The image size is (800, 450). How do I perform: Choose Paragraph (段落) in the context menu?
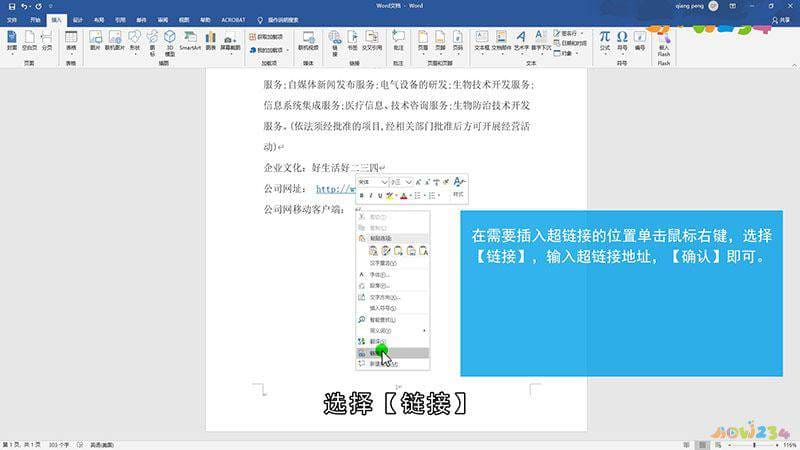[392, 286]
